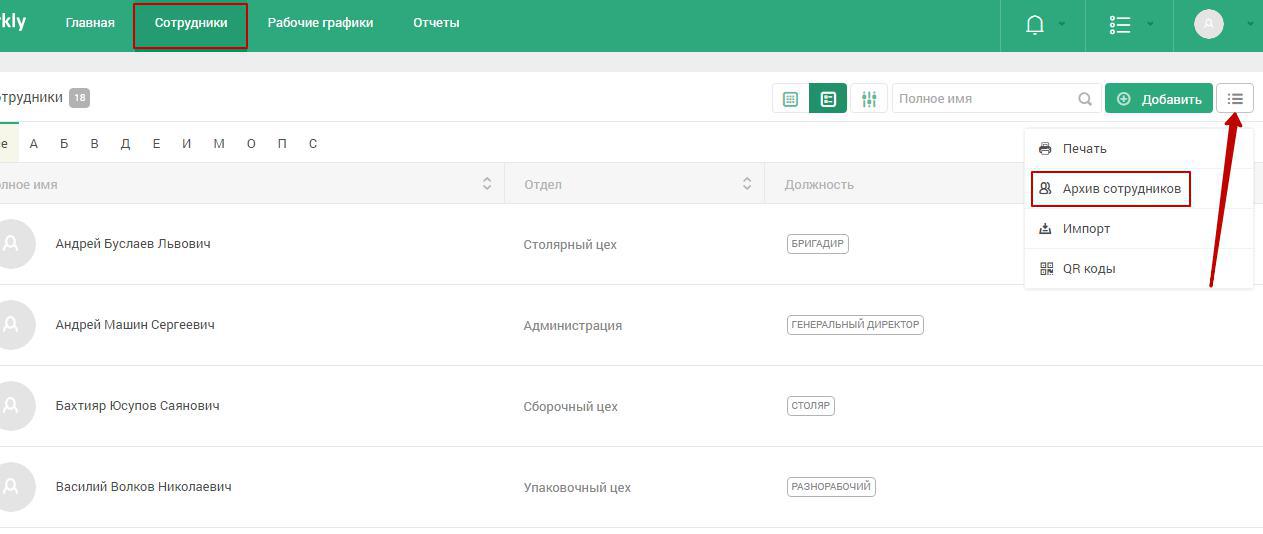Open the task list icon in header
This screenshot has width=1263, height=534.
[1120, 25]
